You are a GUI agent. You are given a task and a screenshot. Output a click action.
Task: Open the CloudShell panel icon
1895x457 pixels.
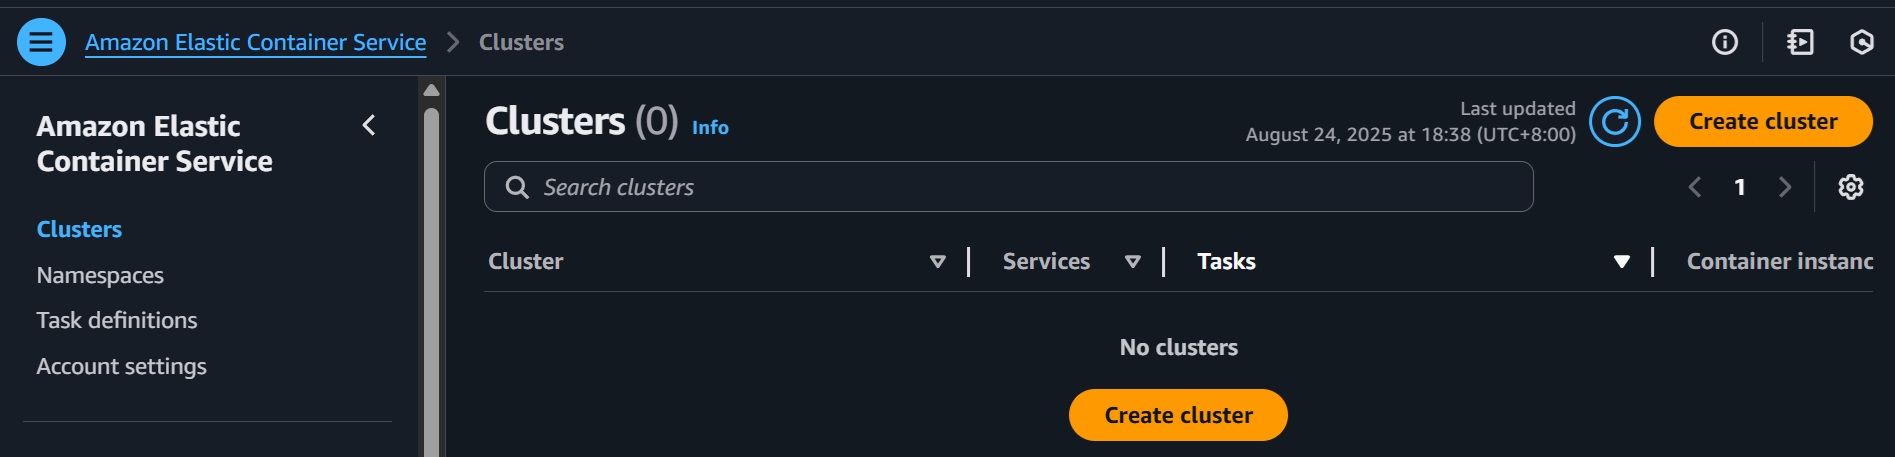1800,42
